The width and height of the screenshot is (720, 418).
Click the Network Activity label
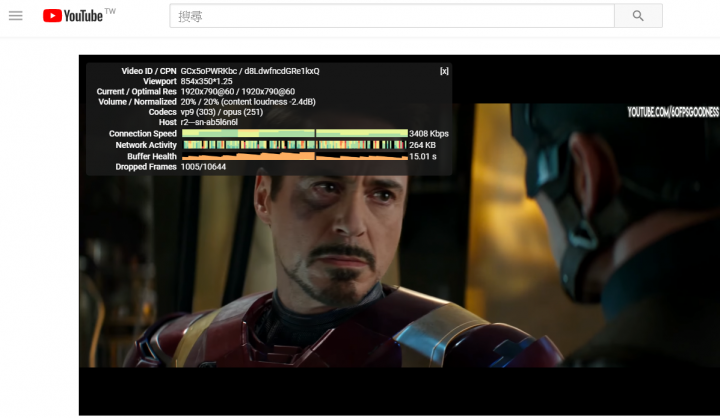[x=146, y=145]
